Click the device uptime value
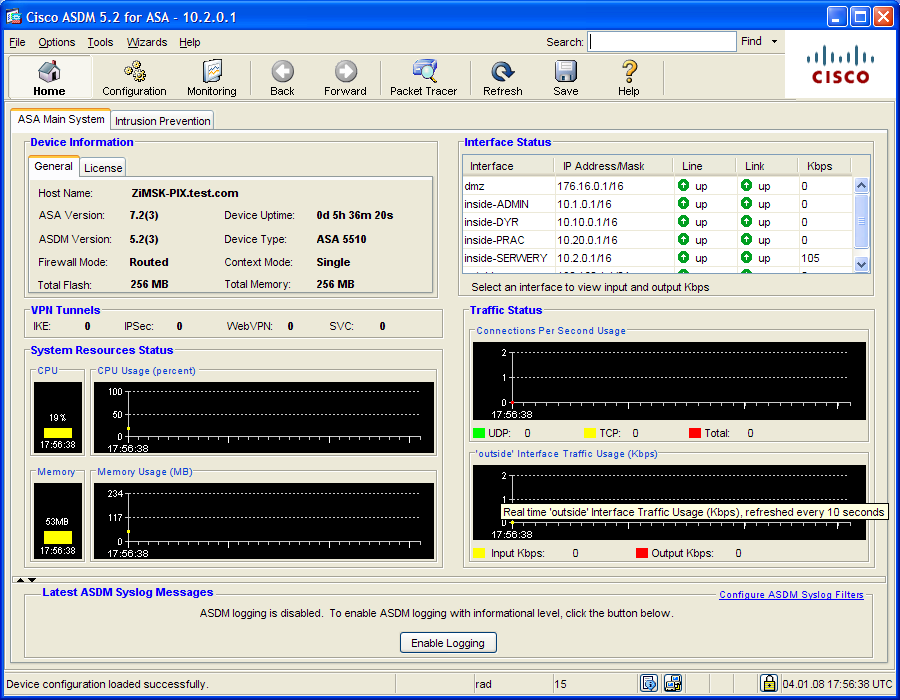The image size is (900, 700). [x=355, y=215]
